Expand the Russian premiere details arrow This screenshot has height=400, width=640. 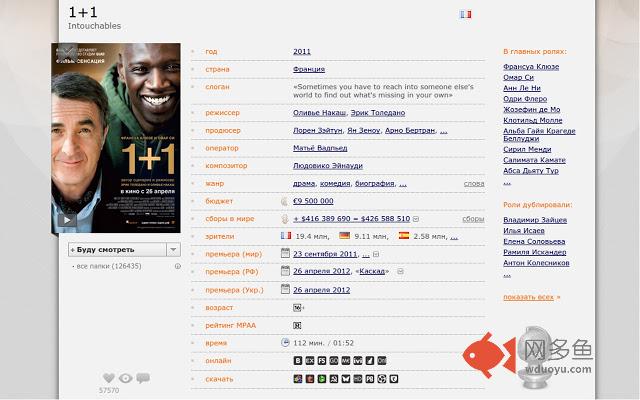[400, 271]
